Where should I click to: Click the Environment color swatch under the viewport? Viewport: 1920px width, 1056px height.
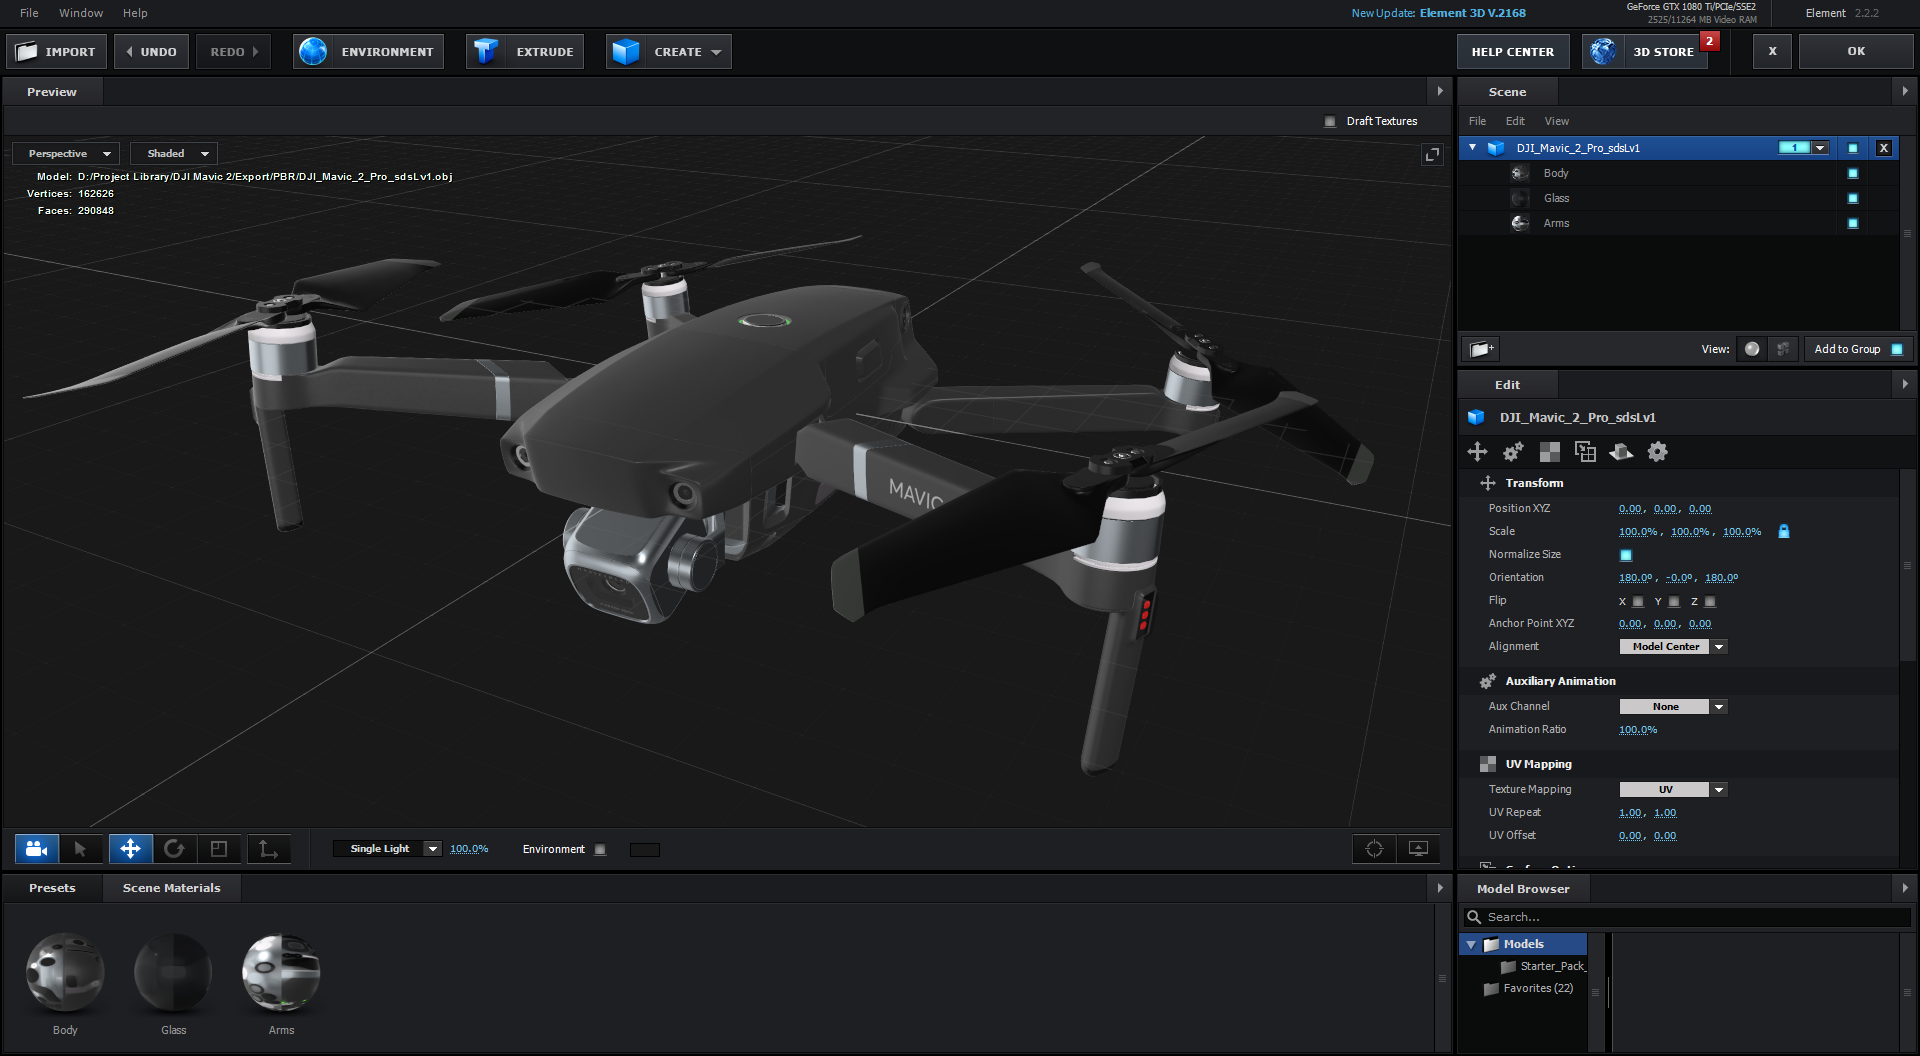tap(645, 850)
